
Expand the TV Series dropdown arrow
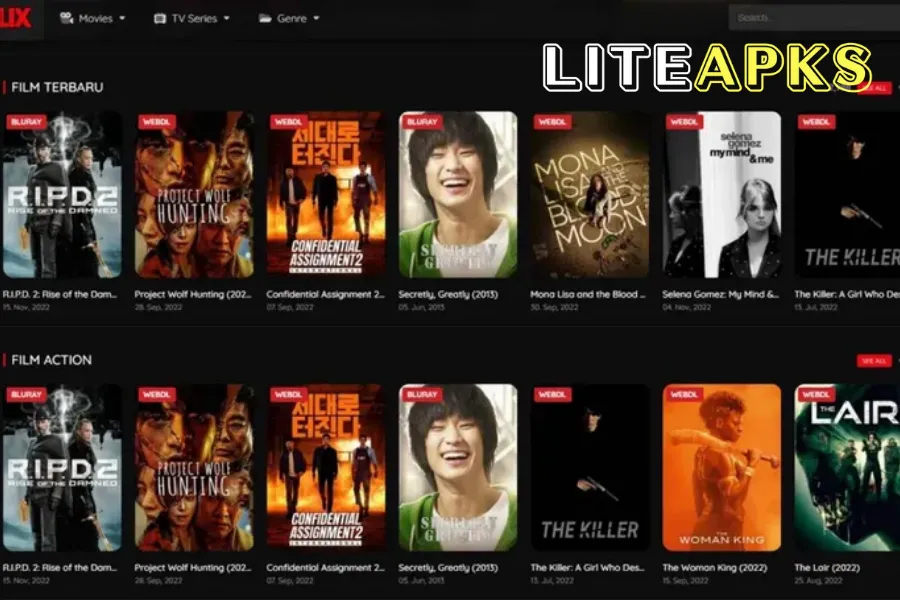227,18
